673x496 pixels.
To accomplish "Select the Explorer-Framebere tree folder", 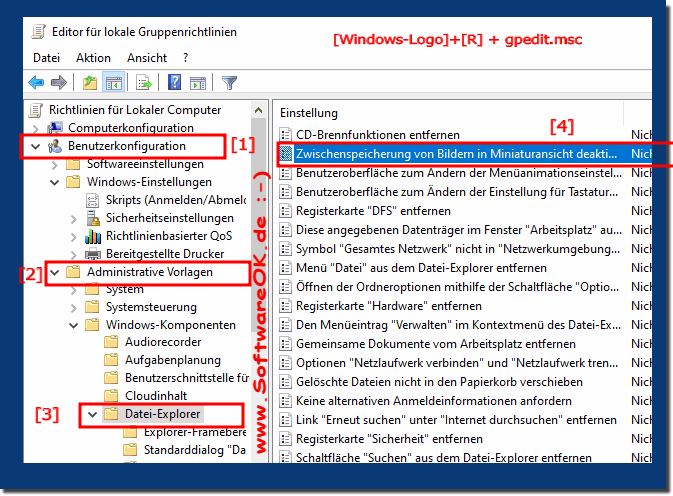I will (x=195, y=432).
